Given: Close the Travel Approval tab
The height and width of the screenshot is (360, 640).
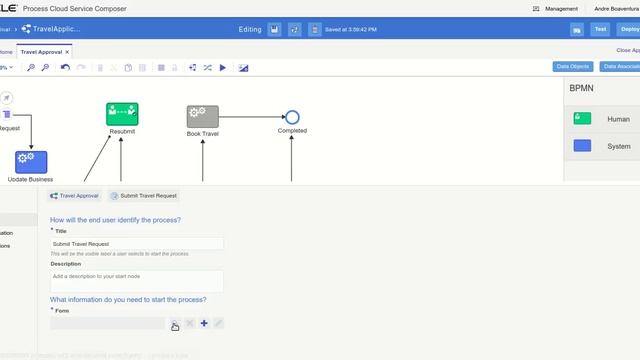Looking at the screenshot, I should pos(67,52).
